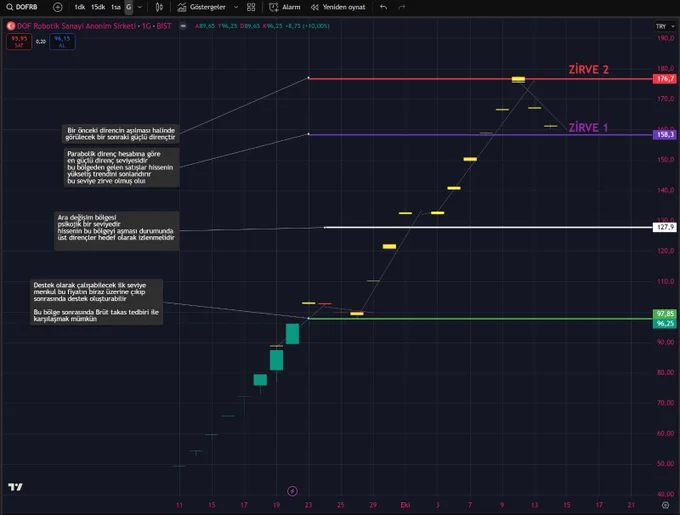Redo the last chart action
Image resolution: width=680 pixels, height=515 pixels.
click(x=402, y=7)
